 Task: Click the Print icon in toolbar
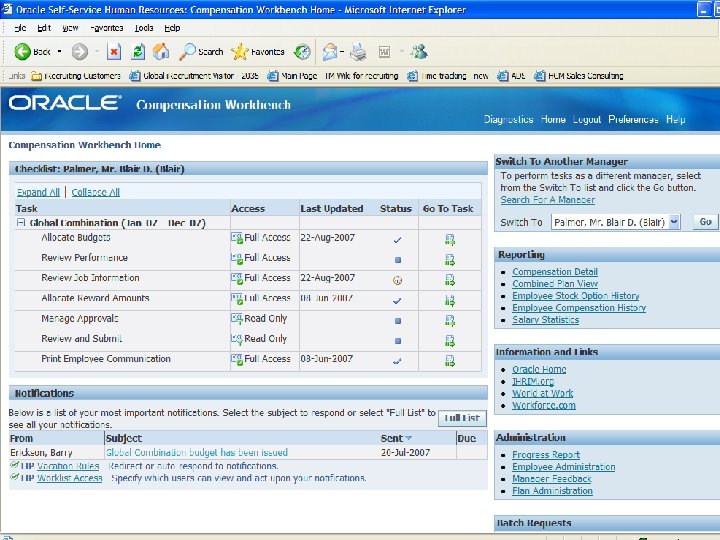tap(358, 52)
